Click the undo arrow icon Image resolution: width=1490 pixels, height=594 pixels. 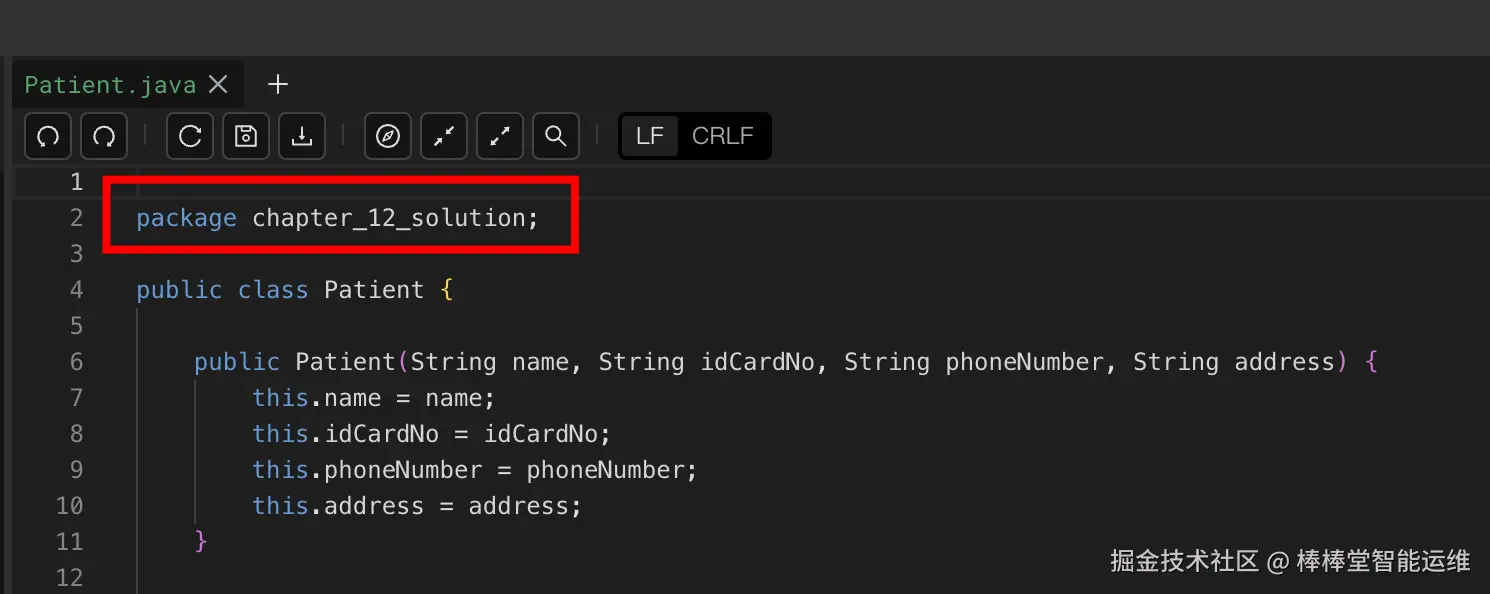point(47,136)
